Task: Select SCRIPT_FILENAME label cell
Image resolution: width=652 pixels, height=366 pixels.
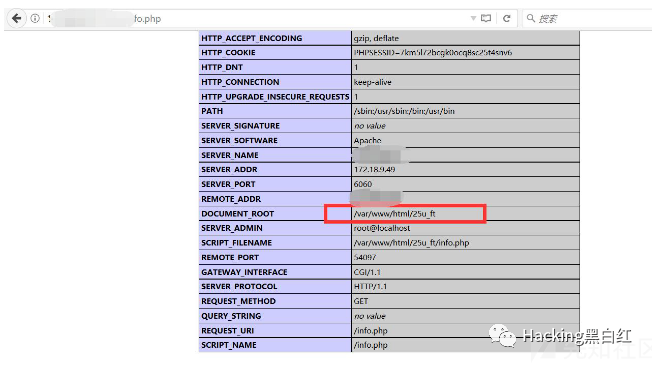Action: (275, 243)
